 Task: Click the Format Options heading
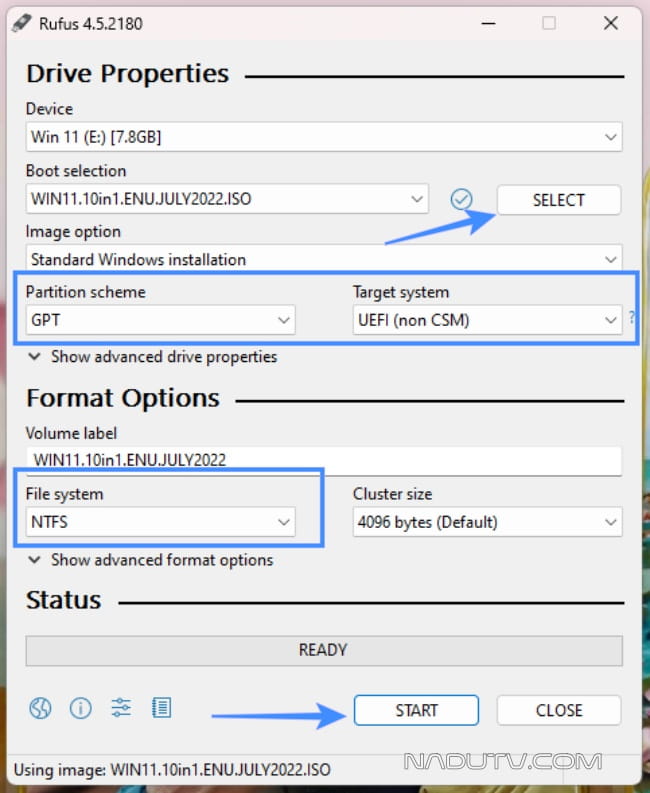click(x=123, y=398)
